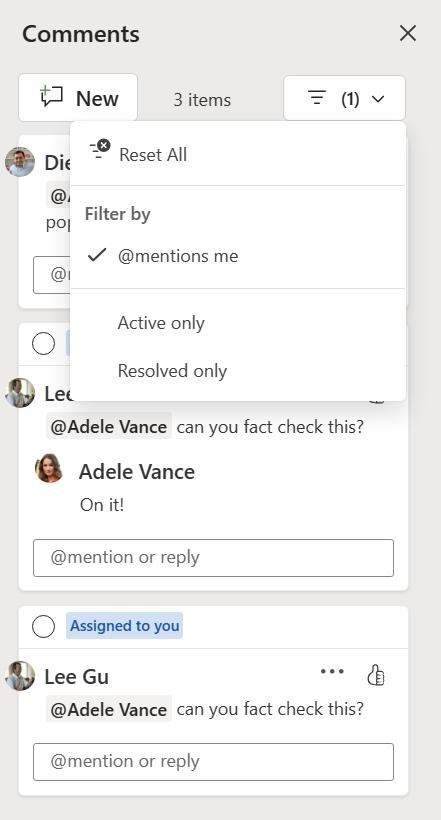The image size is (441, 820).
Task: Click the filter lines icon
Action: point(316,98)
